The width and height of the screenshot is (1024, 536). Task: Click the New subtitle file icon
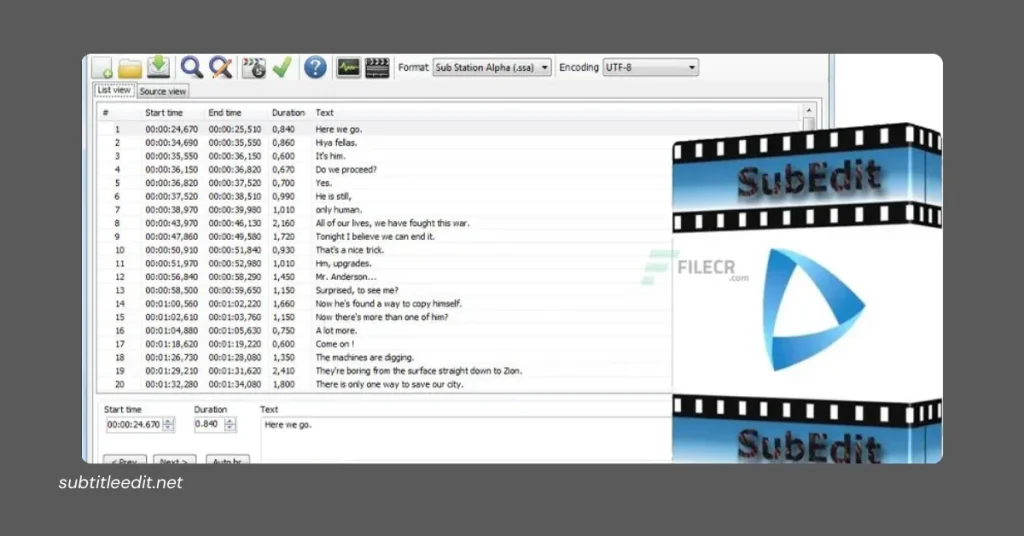103,67
